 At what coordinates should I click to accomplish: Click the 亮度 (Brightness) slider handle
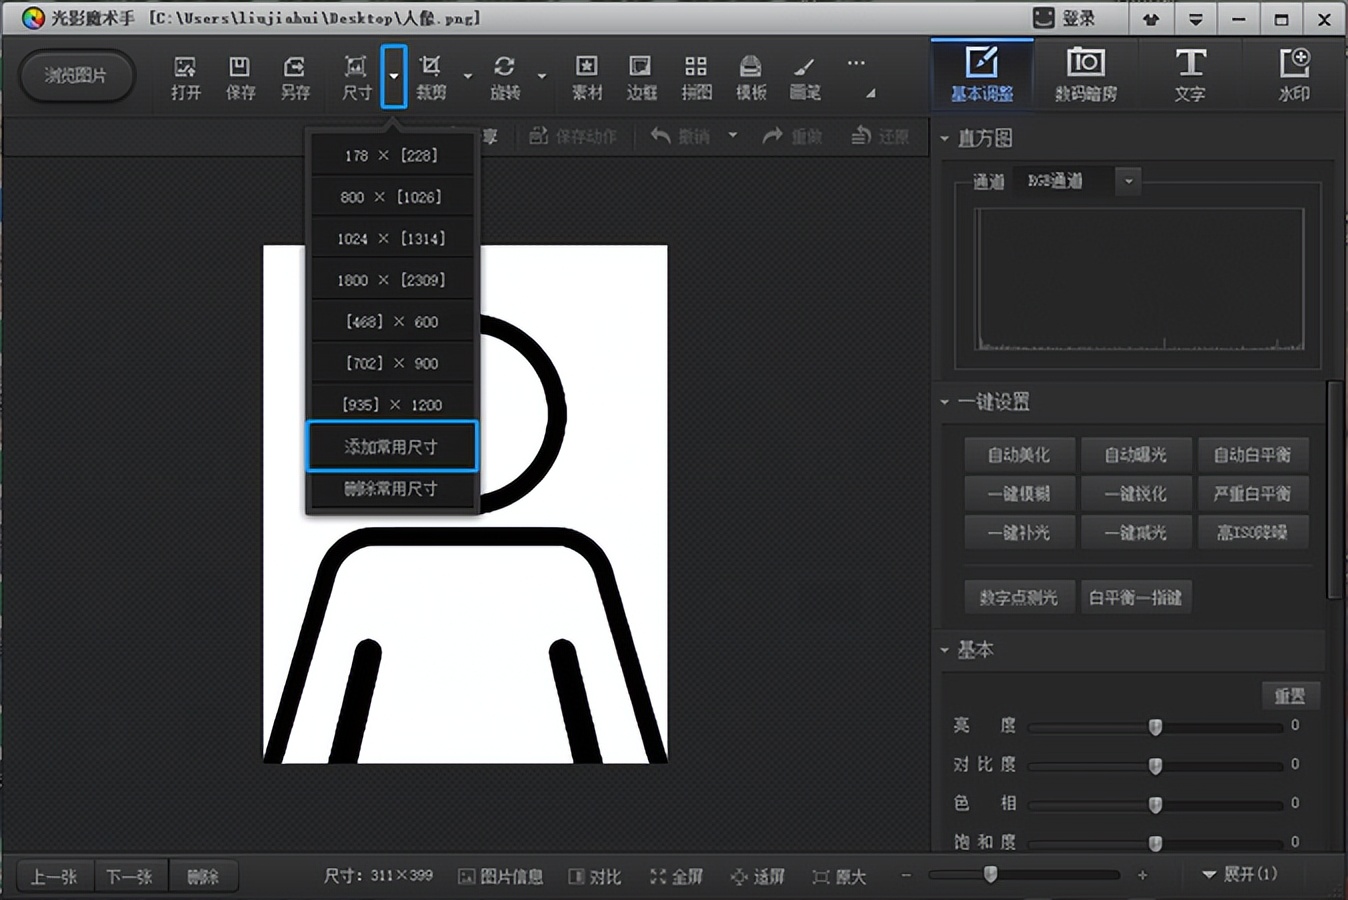1155,727
